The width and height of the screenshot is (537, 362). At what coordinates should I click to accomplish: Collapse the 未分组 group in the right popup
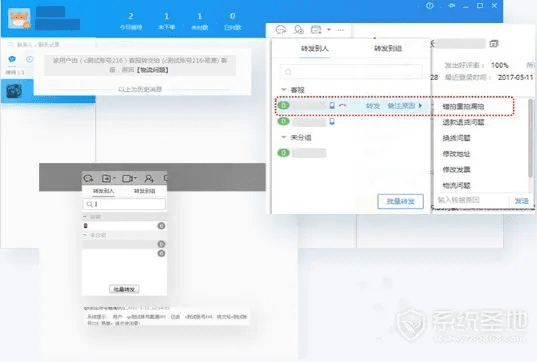tap(284, 137)
